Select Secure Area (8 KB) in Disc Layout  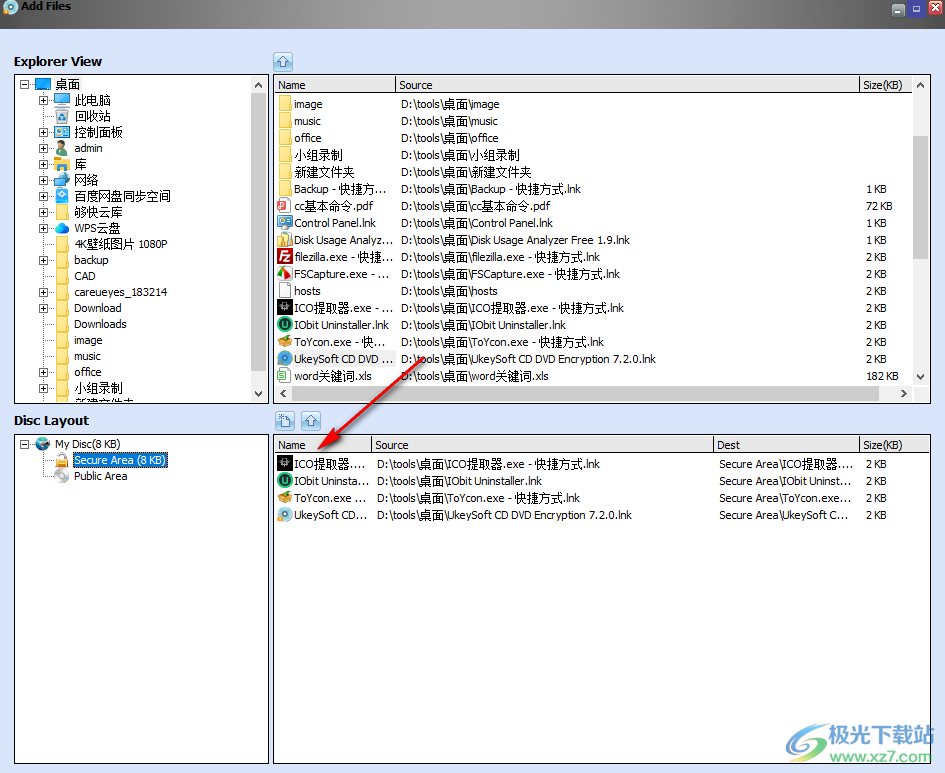click(x=120, y=460)
